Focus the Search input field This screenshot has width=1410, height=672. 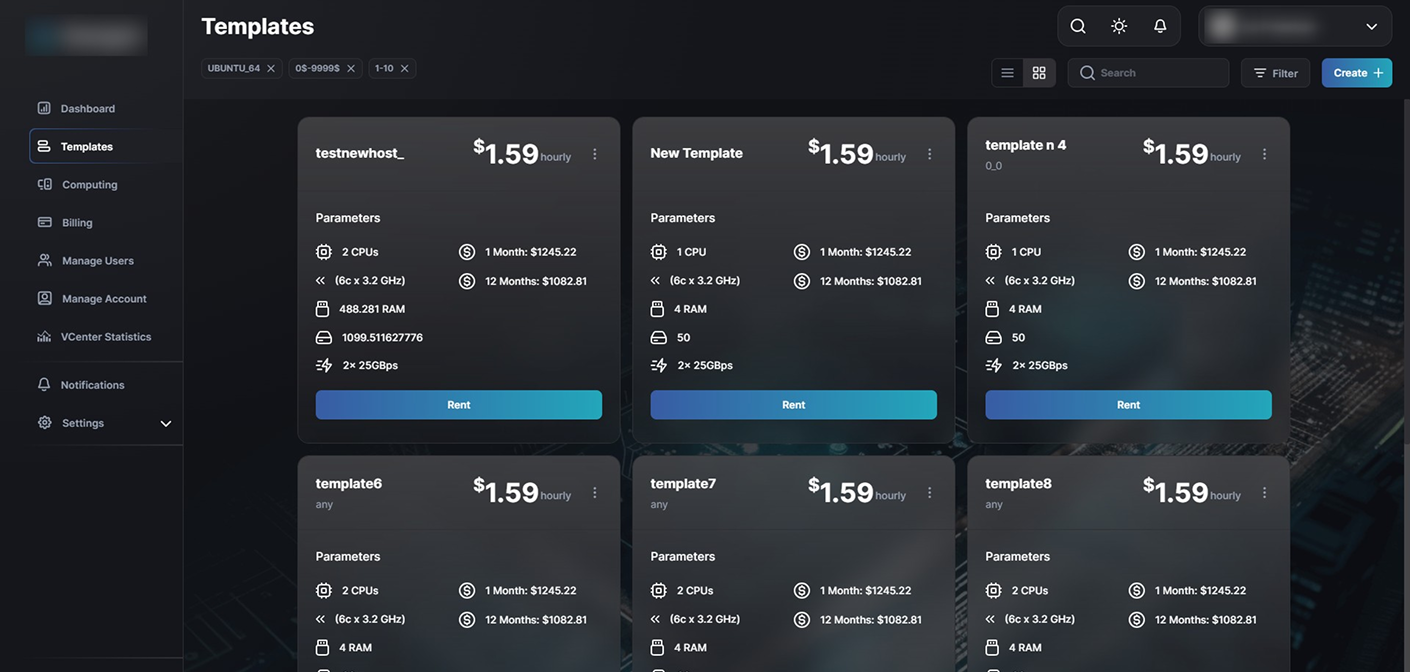1148,73
